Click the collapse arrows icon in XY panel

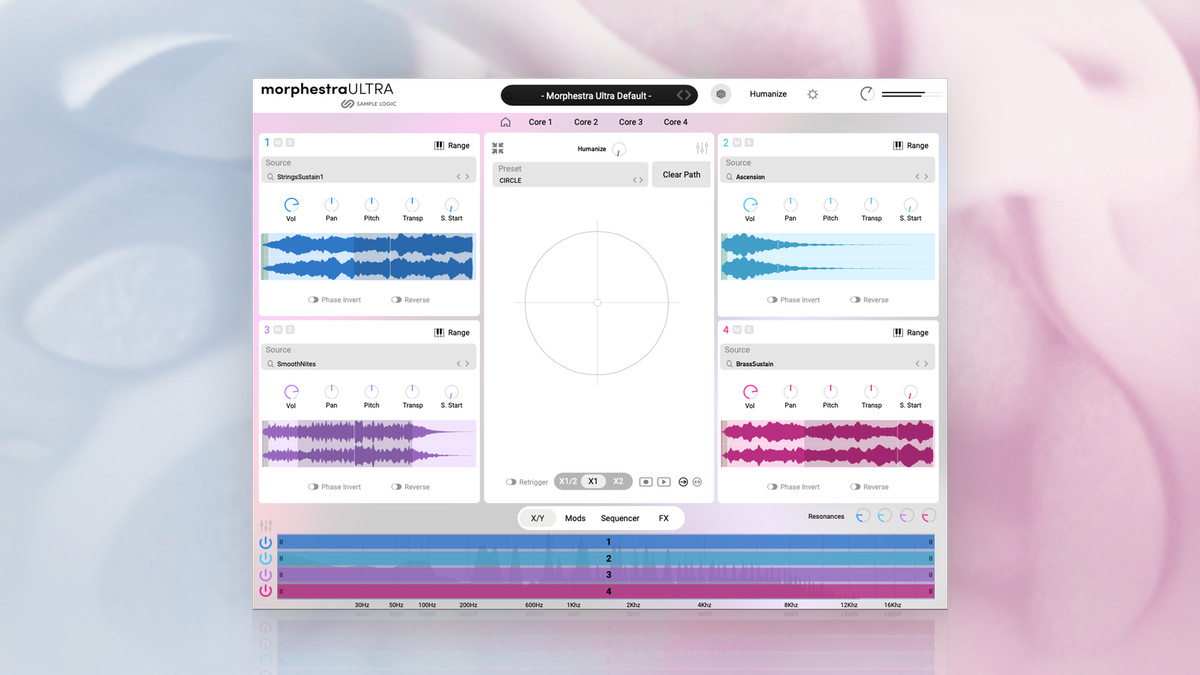(x=498, y=147)
